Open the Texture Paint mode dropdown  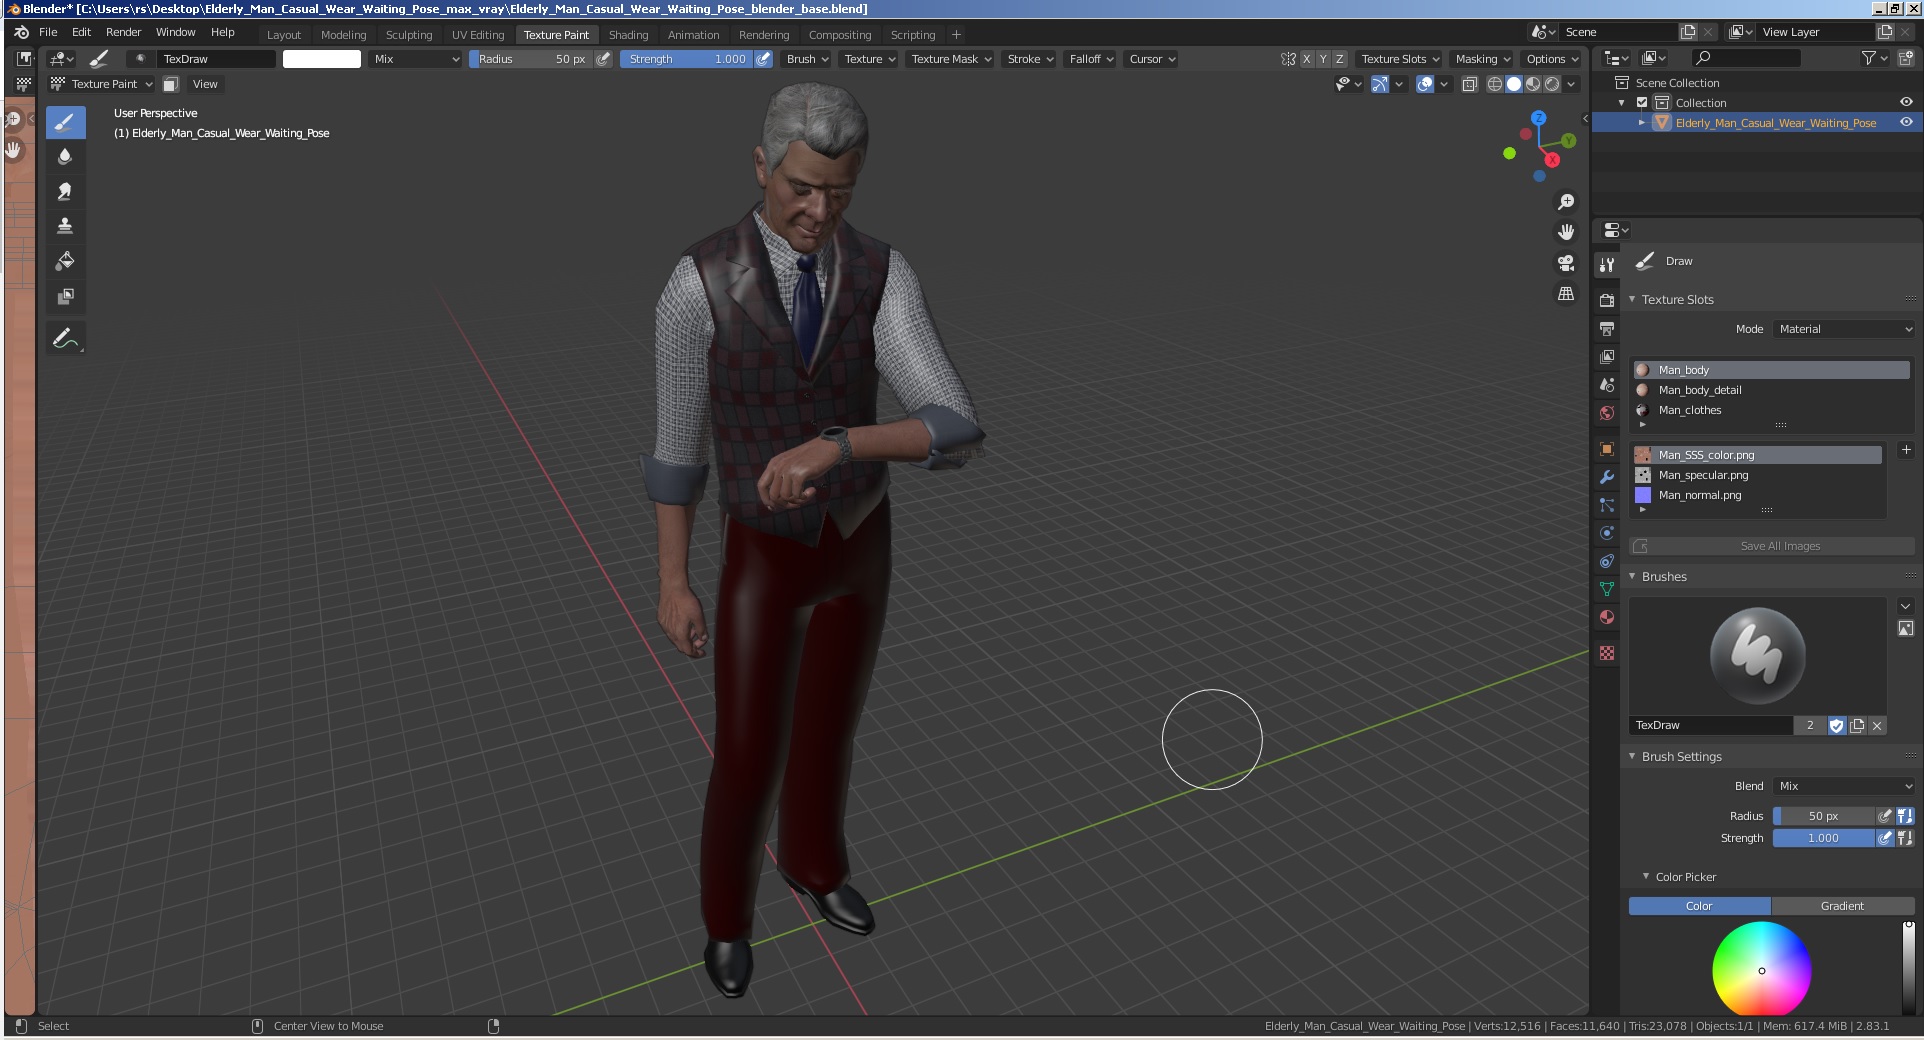101,84
